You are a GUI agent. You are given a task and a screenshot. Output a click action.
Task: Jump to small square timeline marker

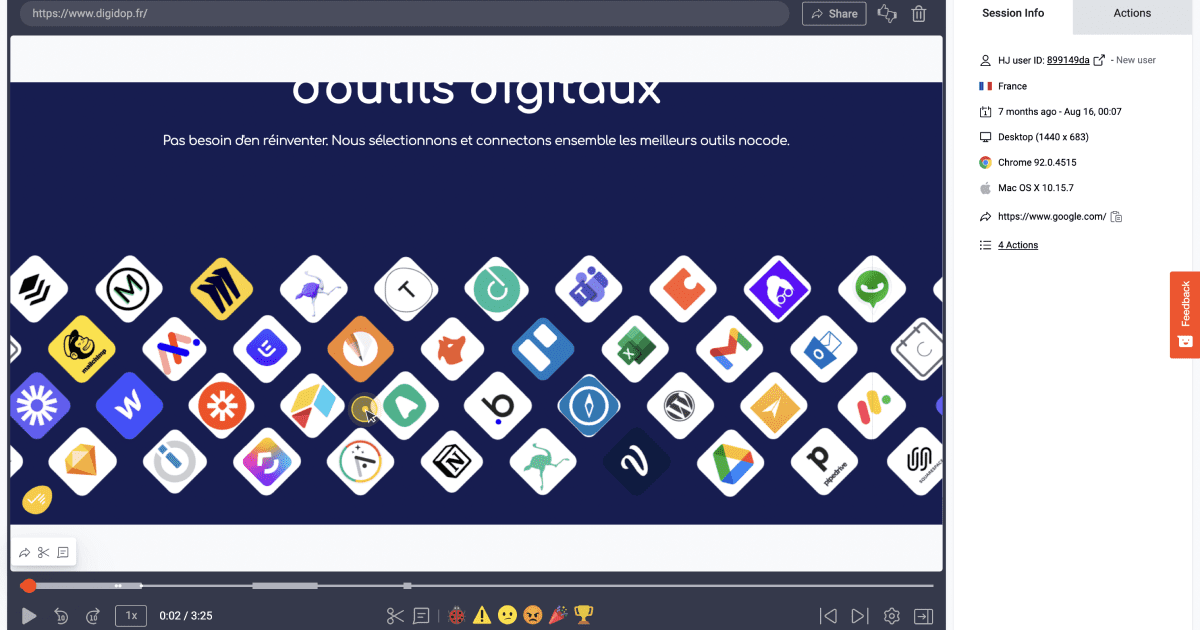[407, 585]
